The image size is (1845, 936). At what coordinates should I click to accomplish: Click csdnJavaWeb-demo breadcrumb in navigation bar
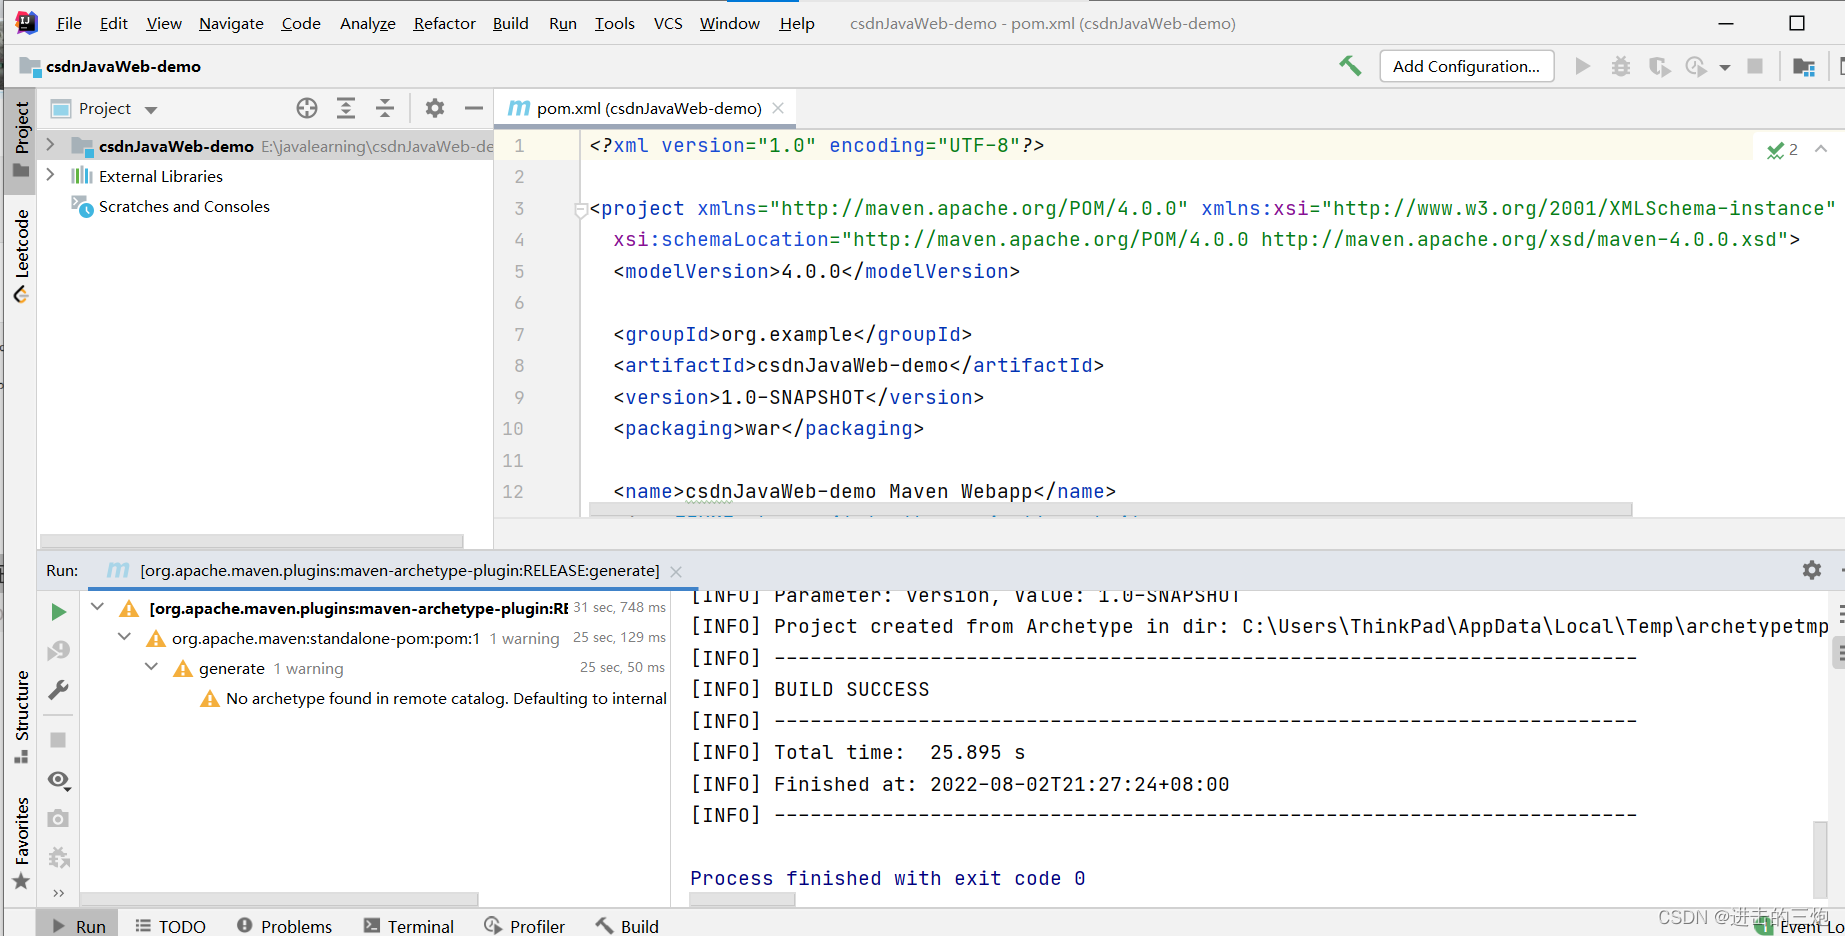[x=123, y=67]
